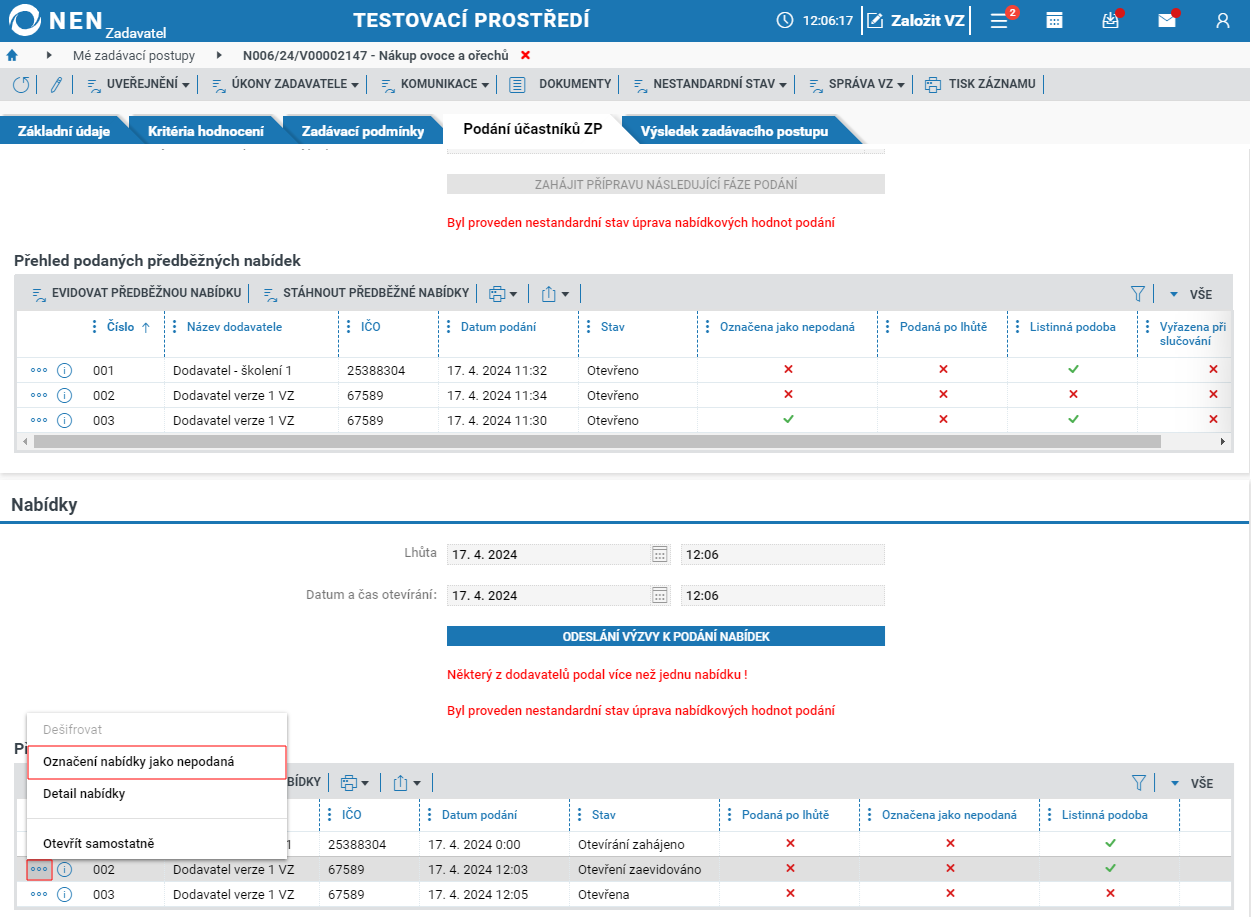Choose Označení nabídky jako nepodaná menu item

pyautogui.click(x=157, y=762)
